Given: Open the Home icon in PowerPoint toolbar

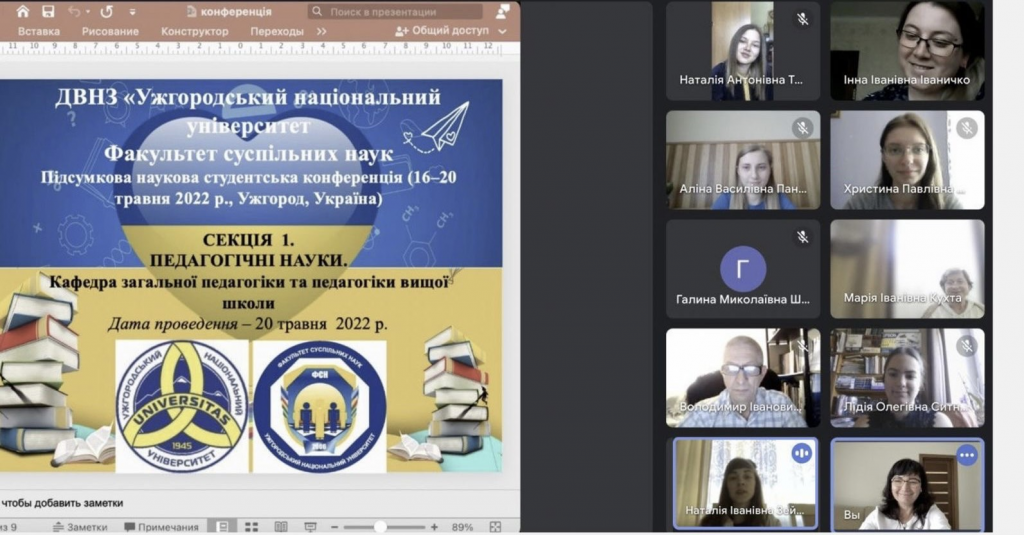Looking at the screenshot, I should click(22, 11).
